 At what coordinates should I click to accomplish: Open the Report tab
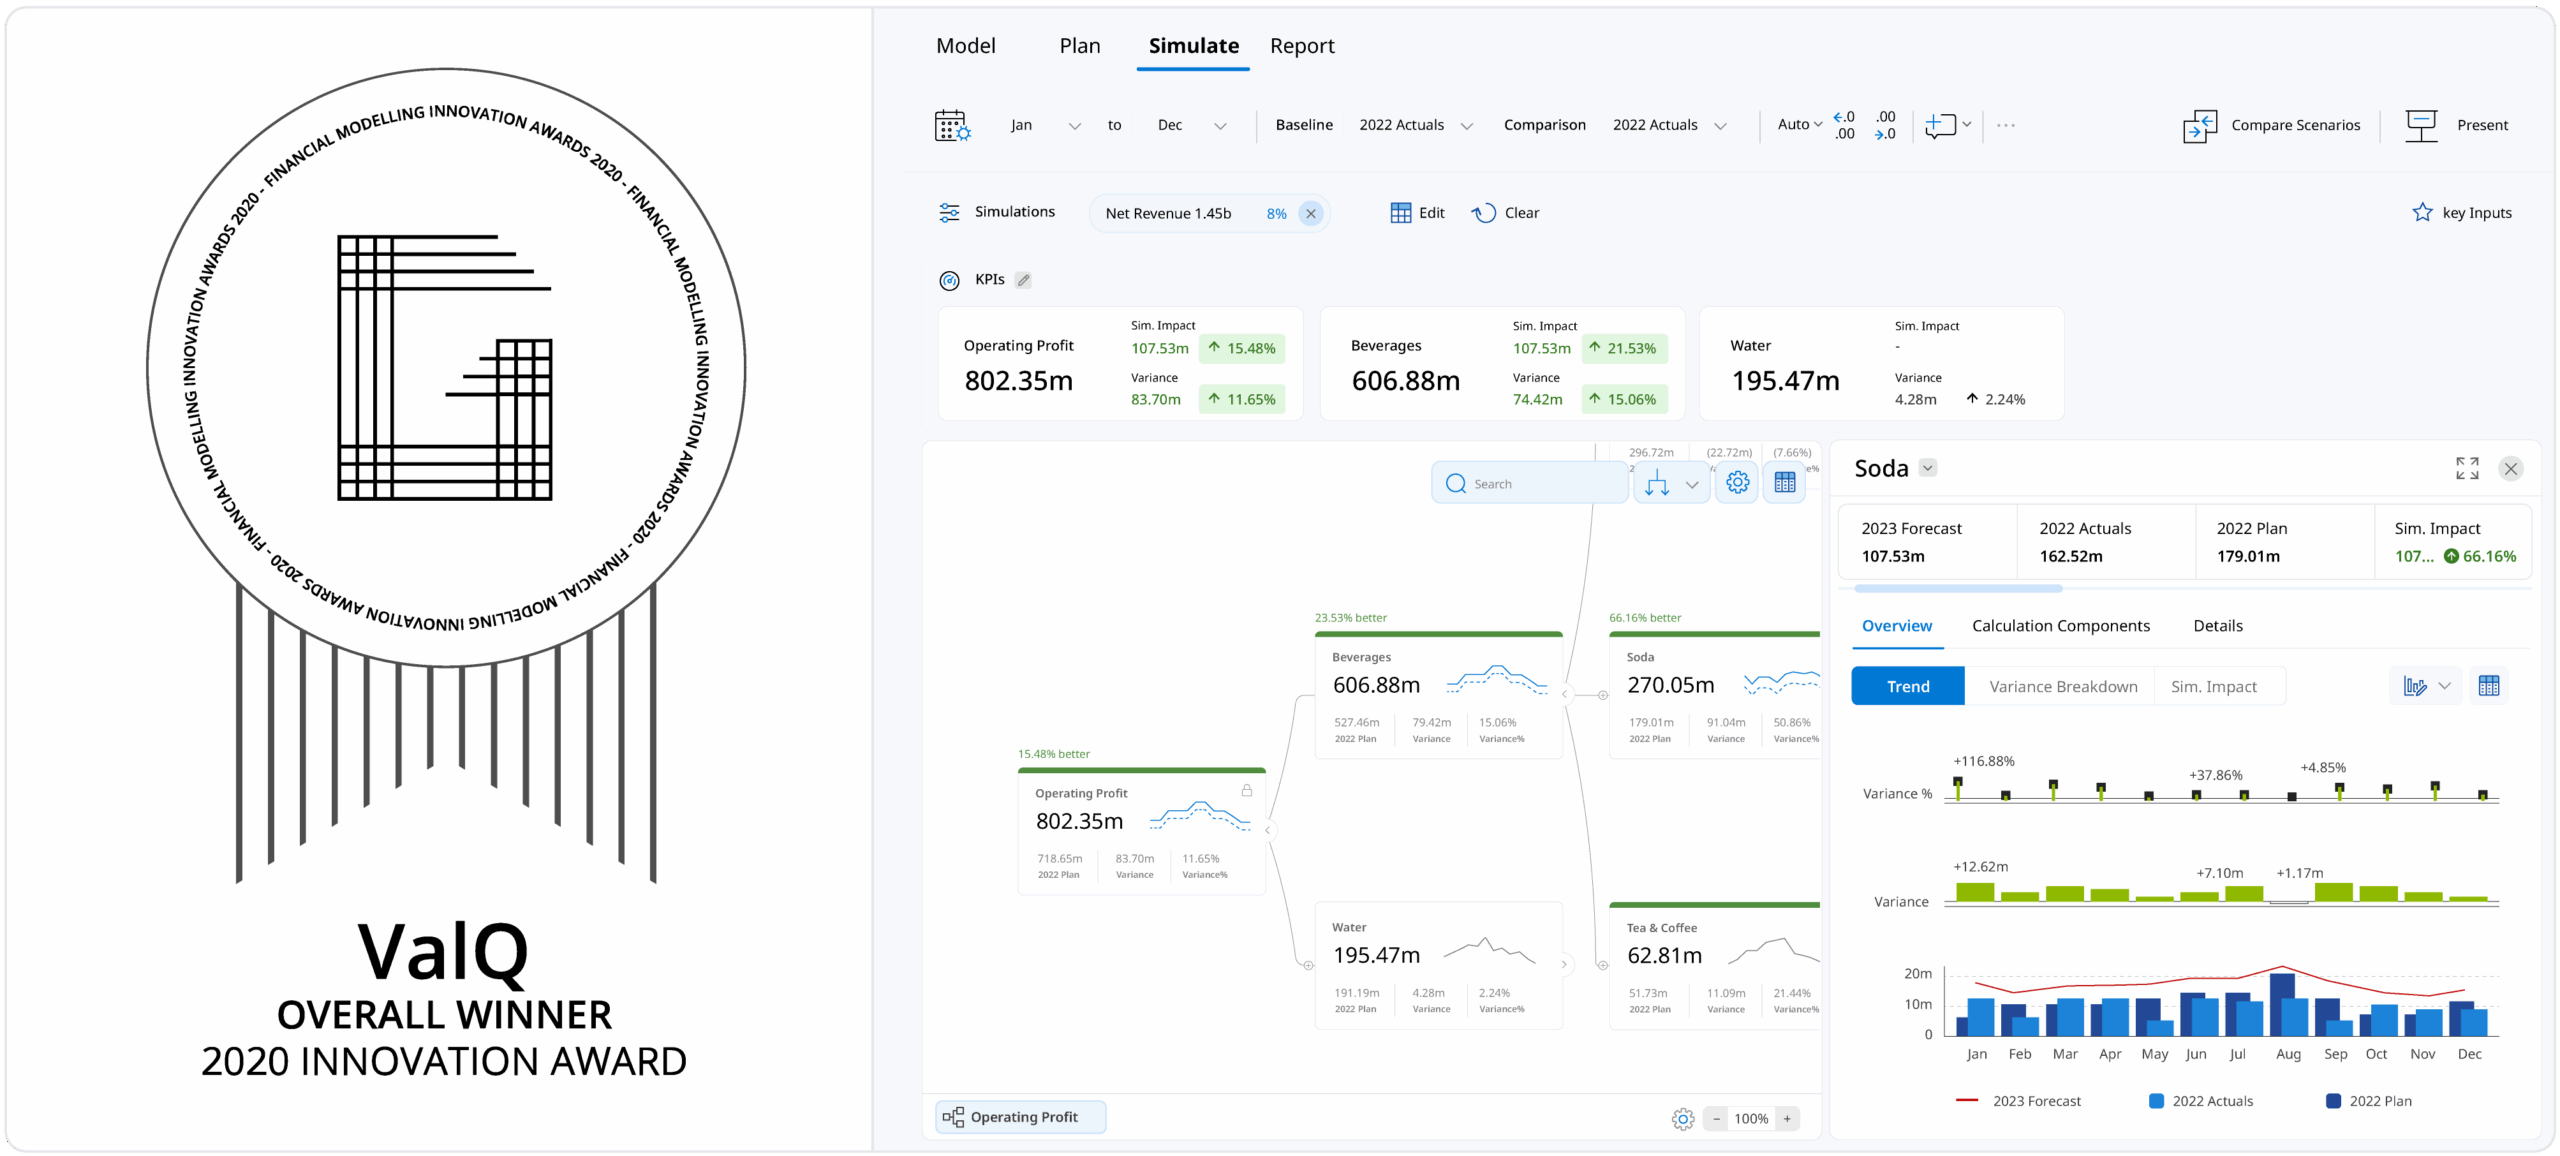(x=1302, y=46)
